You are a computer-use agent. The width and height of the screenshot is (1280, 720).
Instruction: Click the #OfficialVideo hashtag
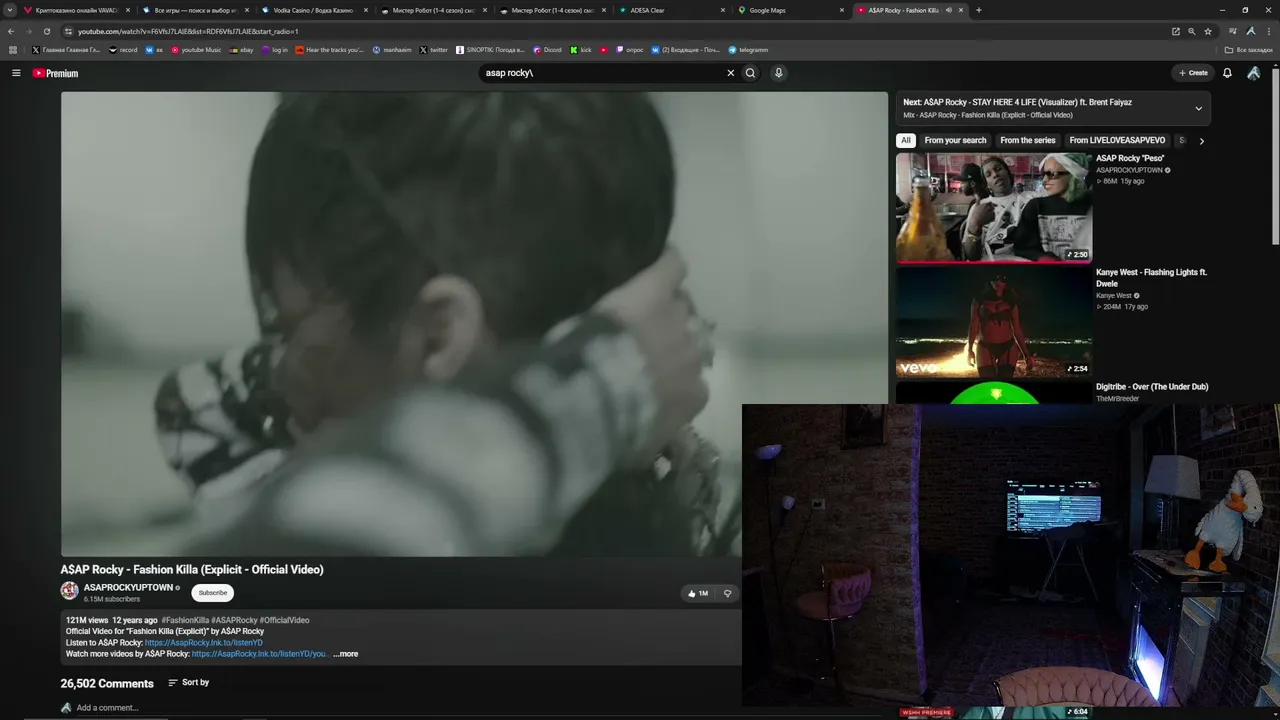[x=285, y=620]
